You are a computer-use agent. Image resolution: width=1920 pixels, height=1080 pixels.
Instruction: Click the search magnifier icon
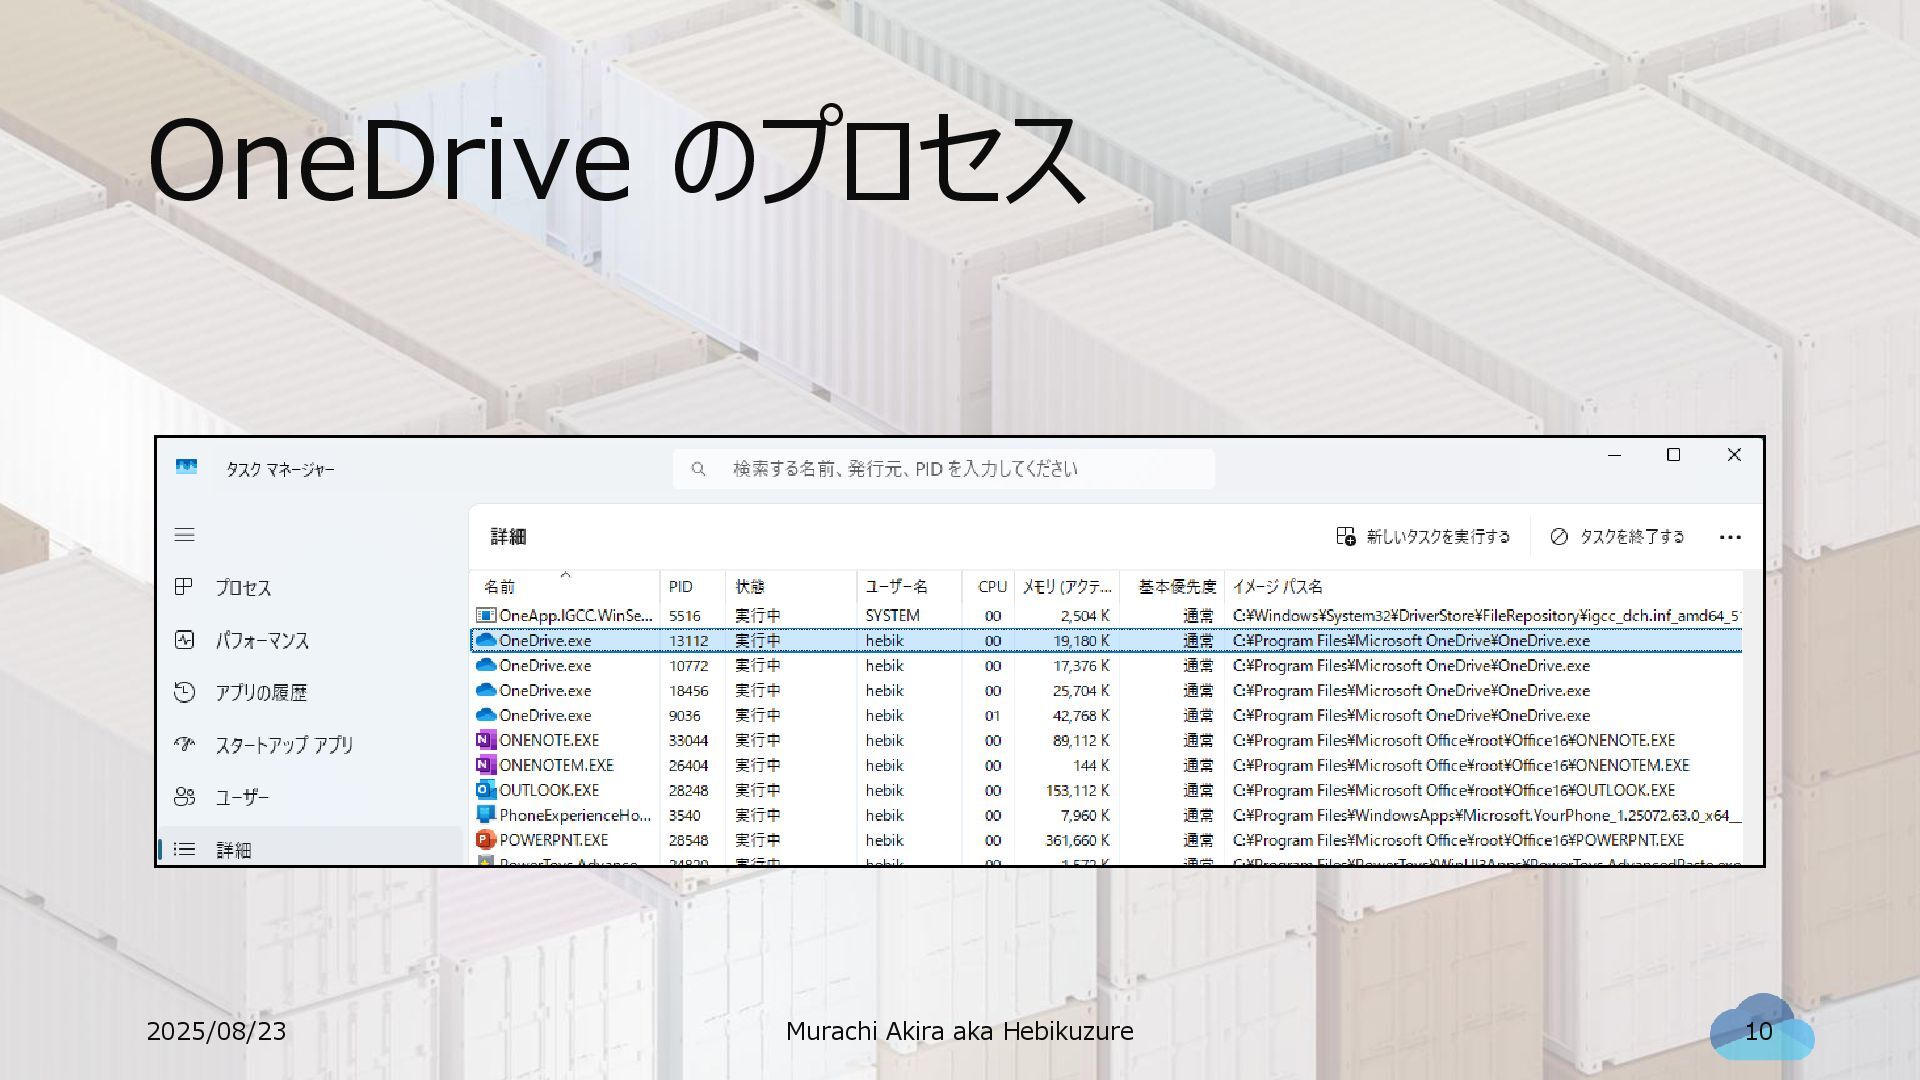tap(698, 469)
